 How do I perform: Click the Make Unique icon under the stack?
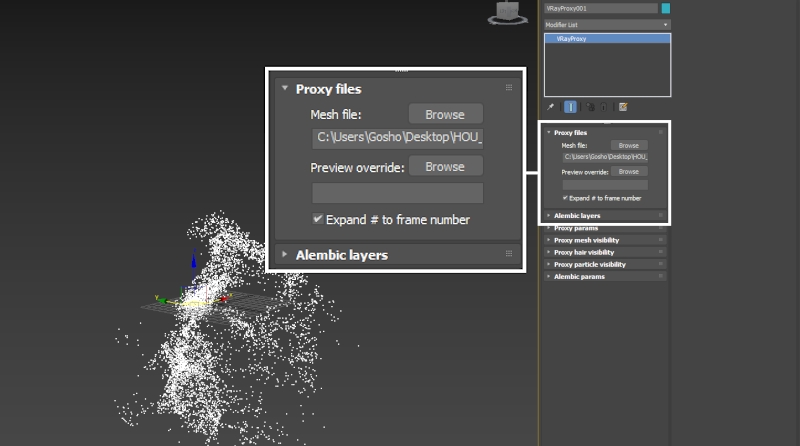pyautogui.click(x=589, y=106)
